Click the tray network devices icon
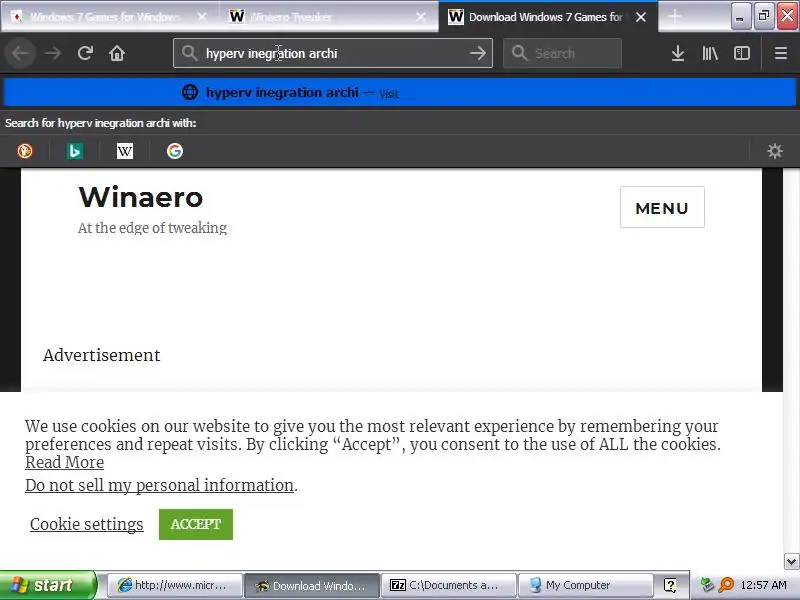 [x=707, y=585]
